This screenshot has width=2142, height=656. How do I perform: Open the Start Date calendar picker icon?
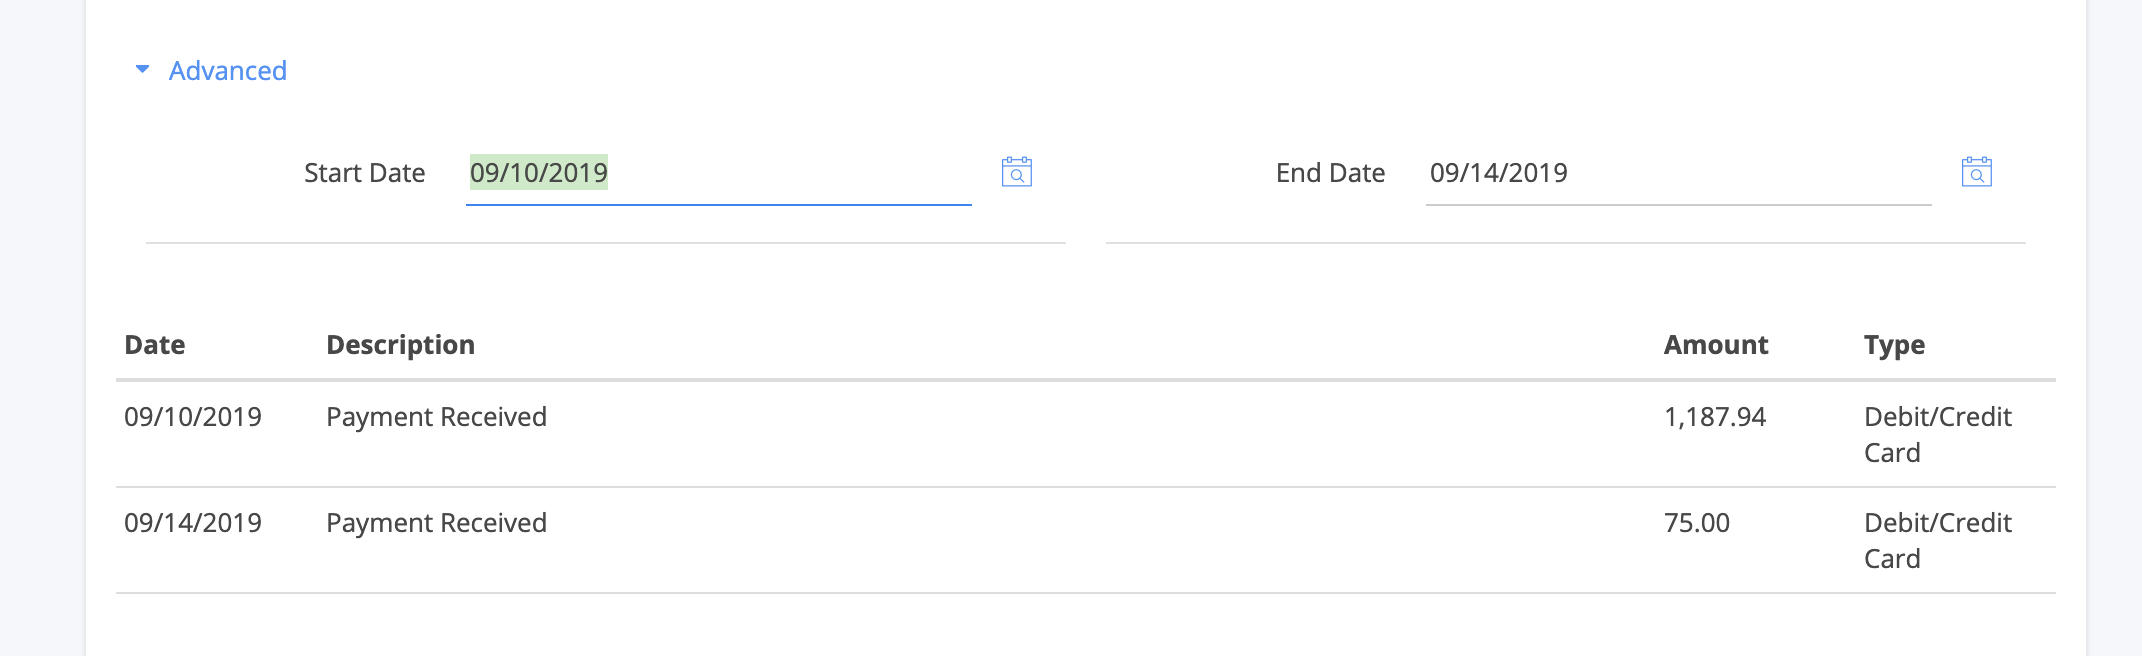[1016, 172]
